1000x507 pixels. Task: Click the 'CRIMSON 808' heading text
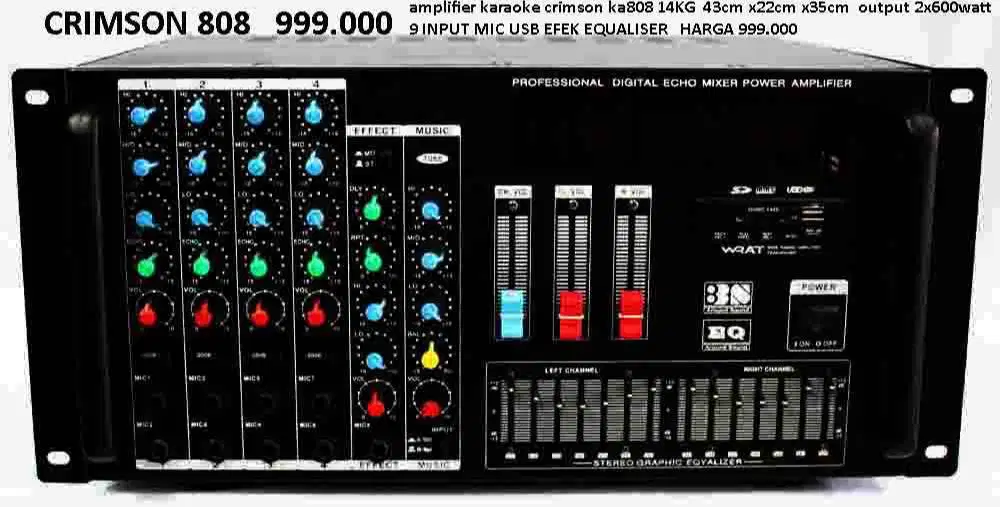pos(147,24)
